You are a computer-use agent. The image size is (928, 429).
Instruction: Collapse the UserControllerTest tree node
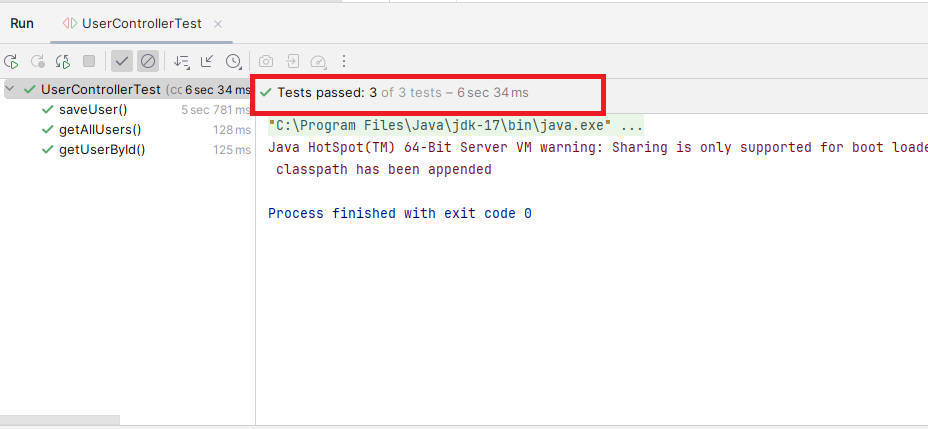[11, 89]
